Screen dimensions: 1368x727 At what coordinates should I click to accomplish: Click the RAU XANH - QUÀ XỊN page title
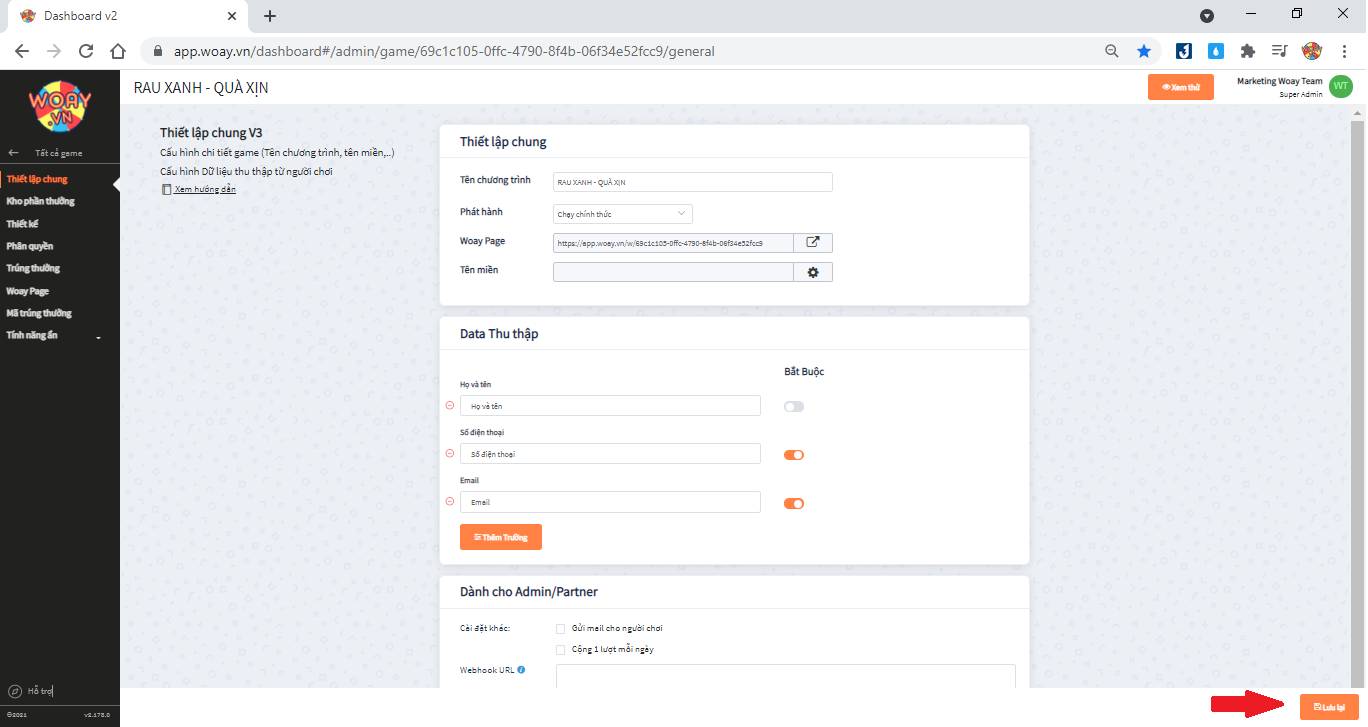click(201, 88)
